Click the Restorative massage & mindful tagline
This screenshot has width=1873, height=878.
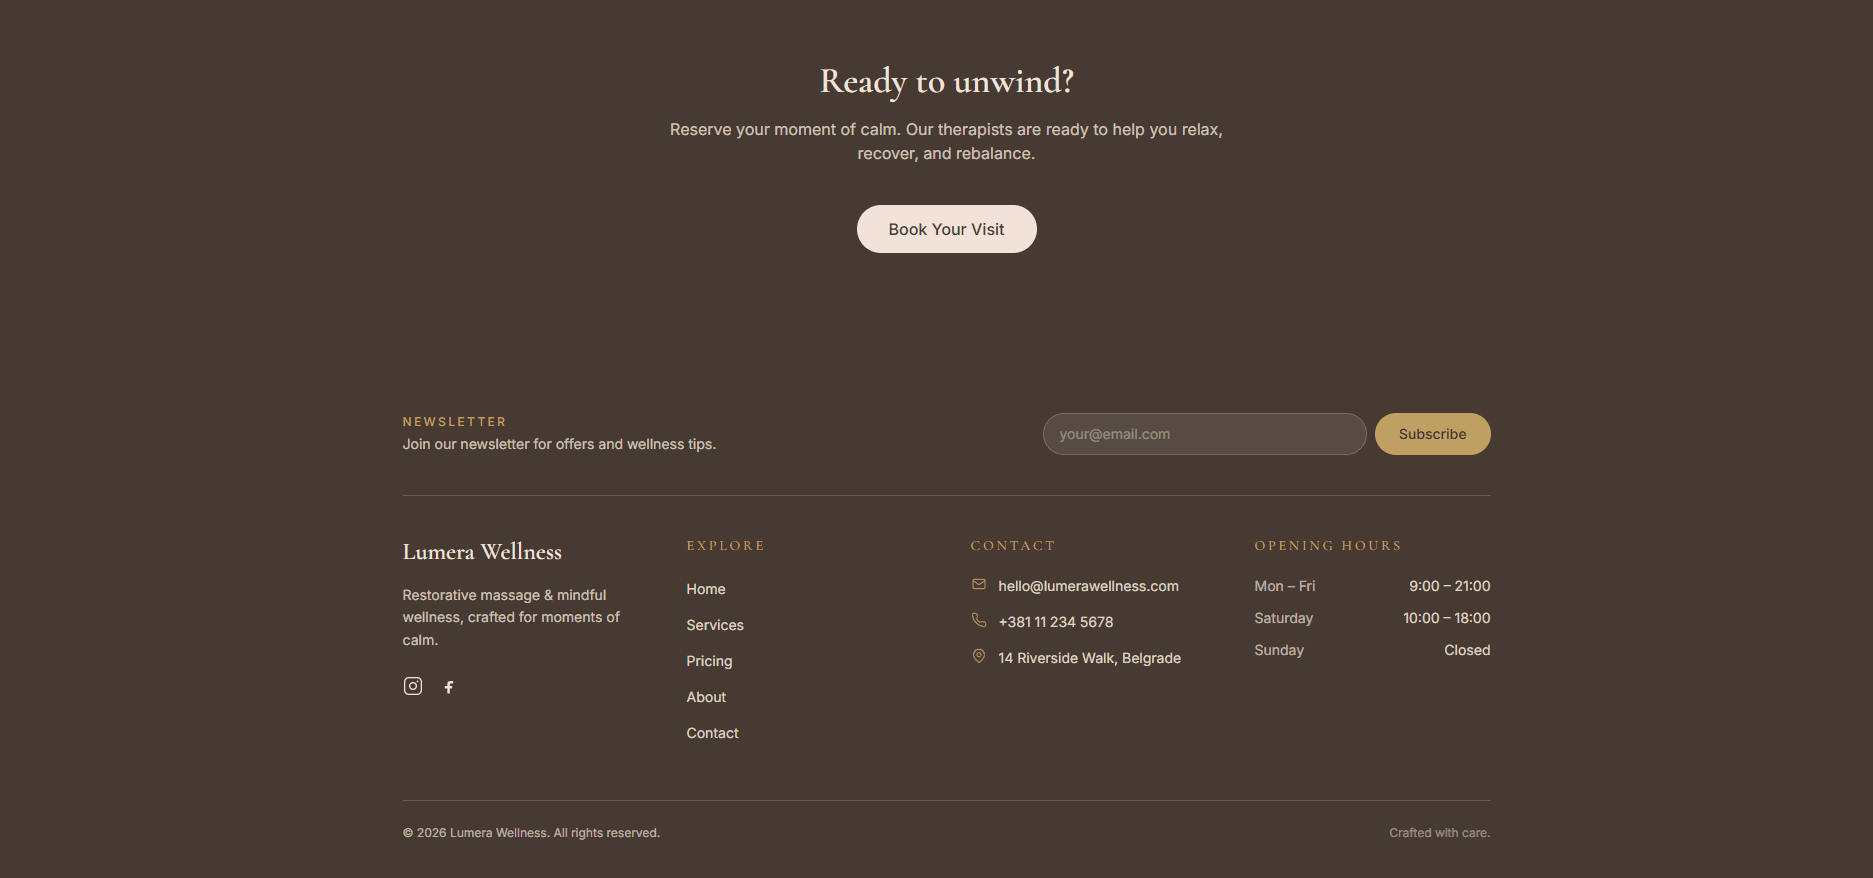coord(511,617)
